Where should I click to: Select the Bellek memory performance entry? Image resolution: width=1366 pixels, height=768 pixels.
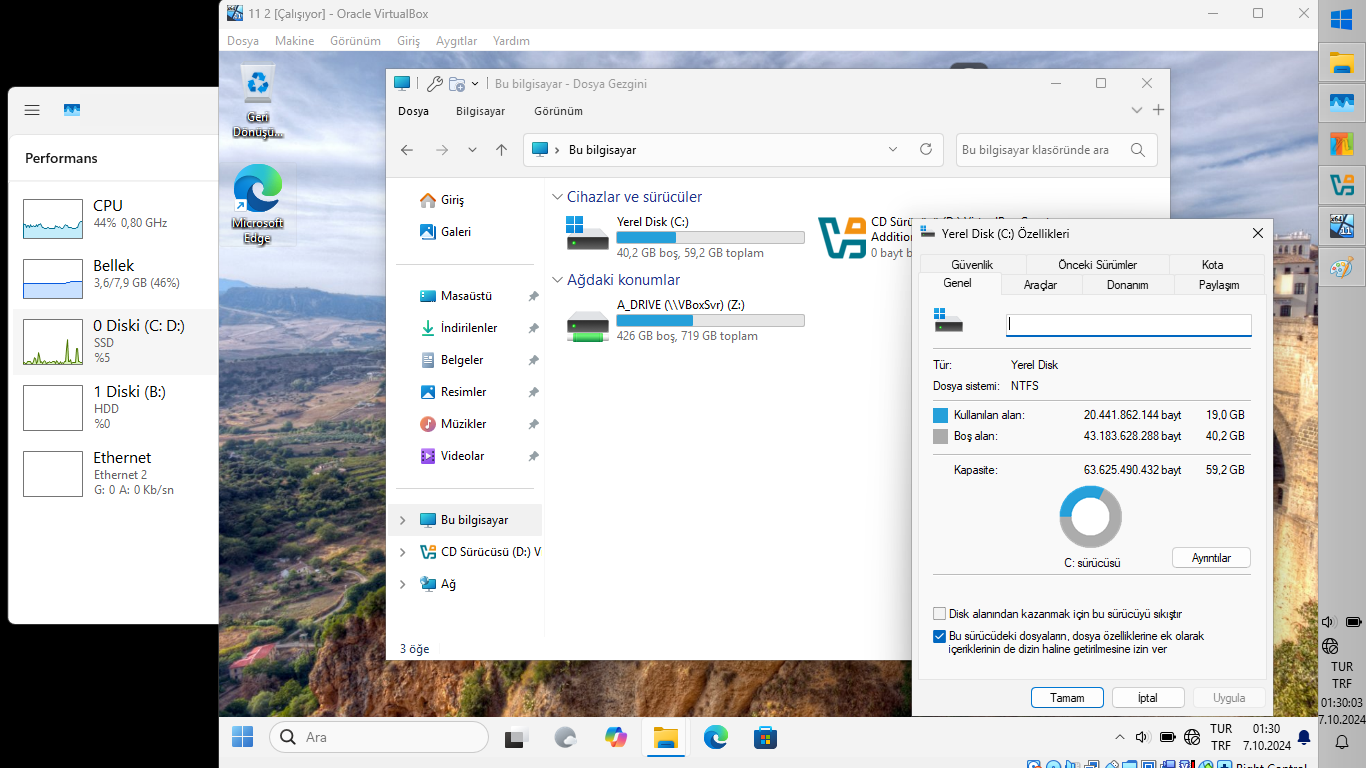point(112,278)
